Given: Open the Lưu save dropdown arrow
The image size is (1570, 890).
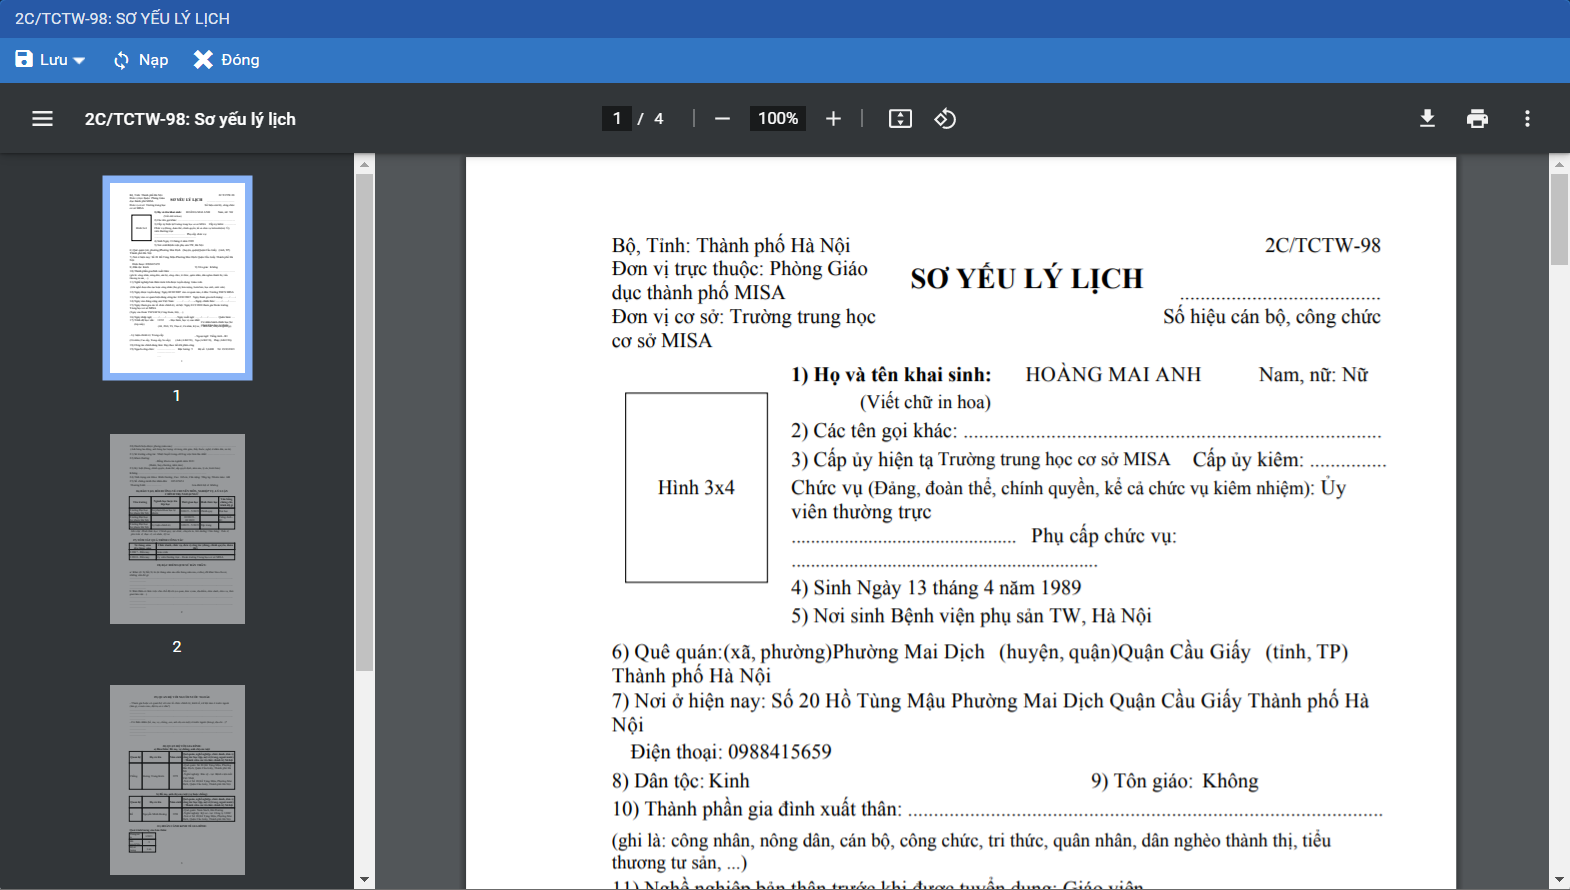Looking at the screenshot, I should pyautogui.click(x=80, y=61).
